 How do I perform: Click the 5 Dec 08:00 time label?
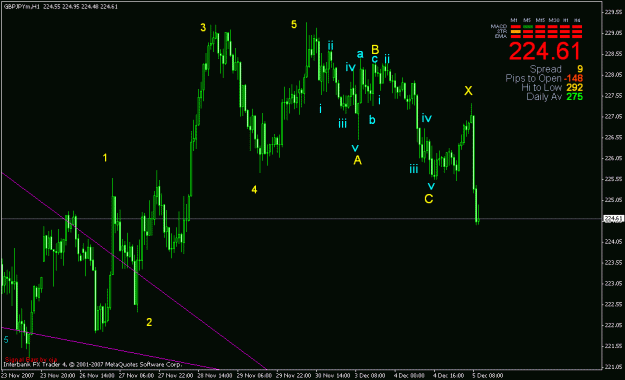click(x=488, y=376)
